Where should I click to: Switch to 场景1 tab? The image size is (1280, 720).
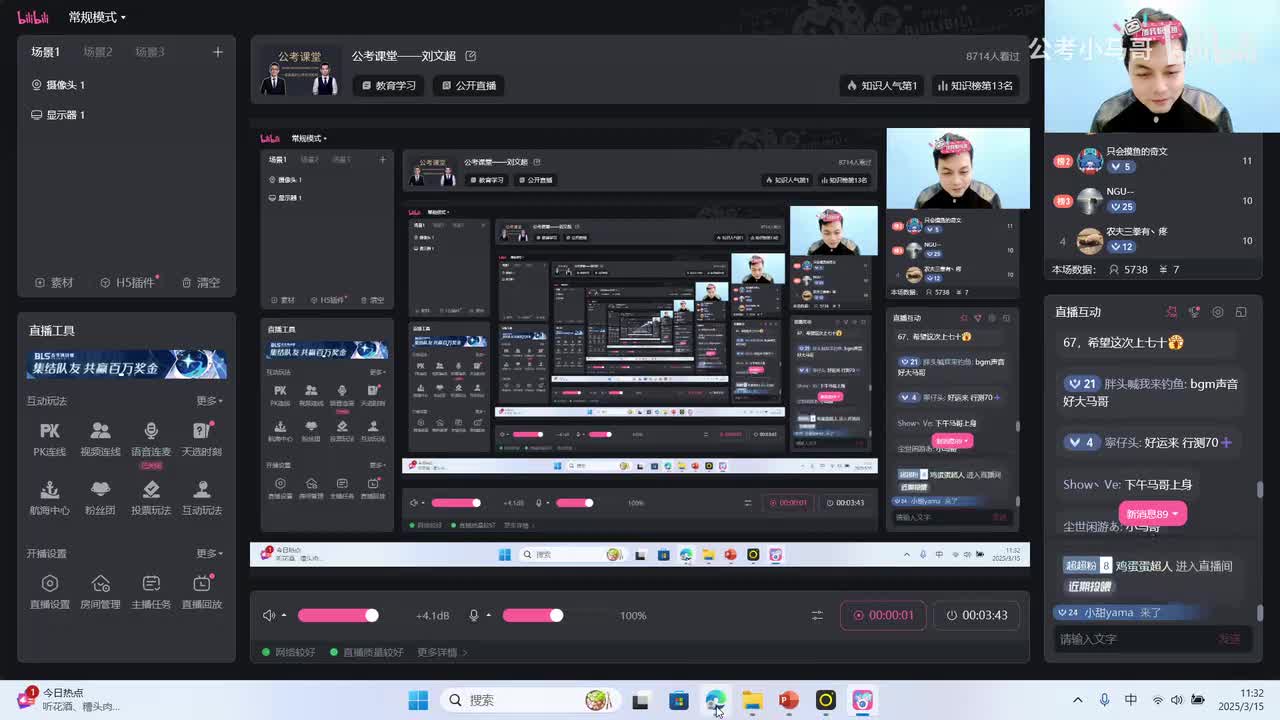(45, 52)
